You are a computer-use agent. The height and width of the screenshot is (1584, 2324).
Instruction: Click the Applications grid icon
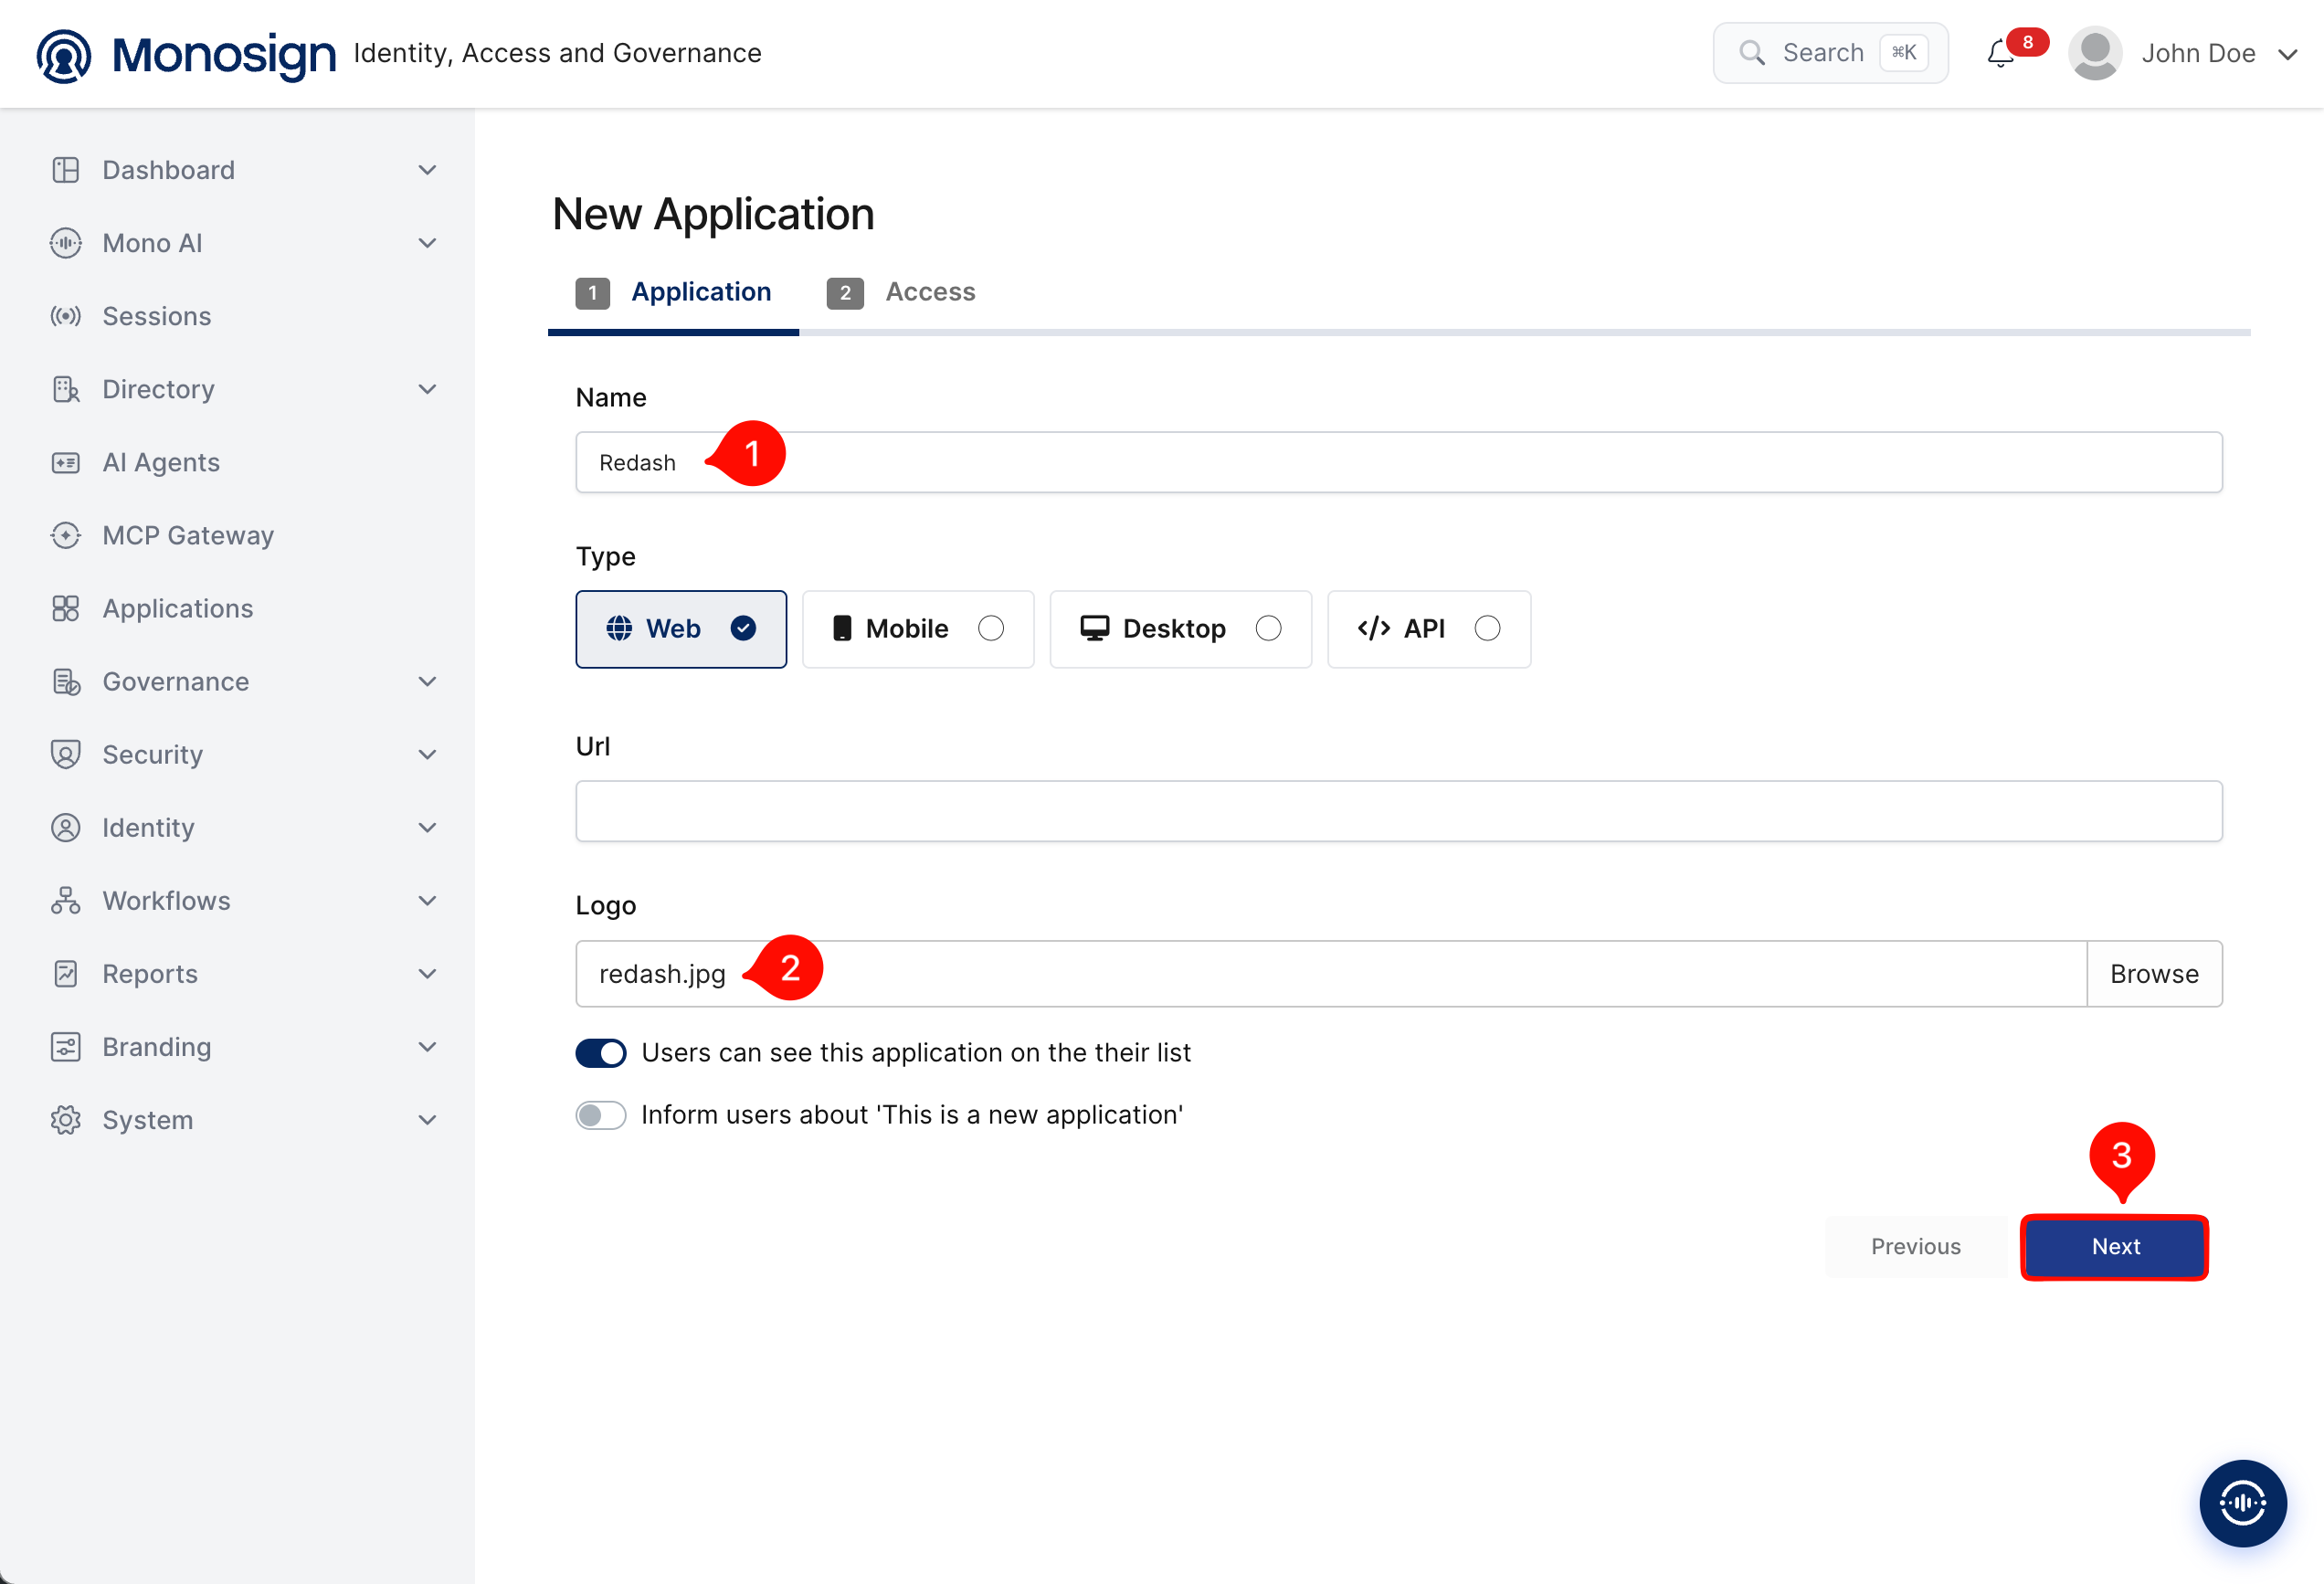66,608
